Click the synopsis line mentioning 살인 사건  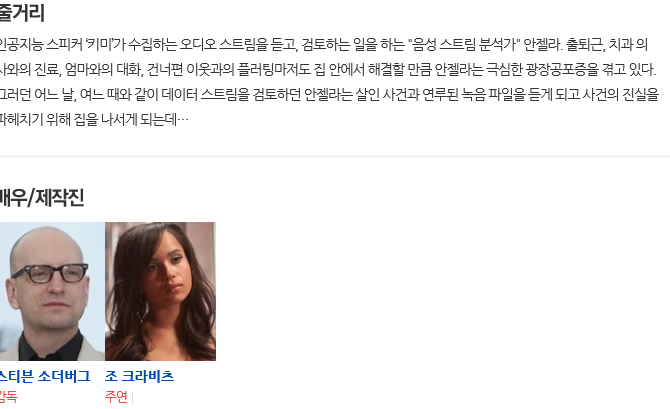[x=330, y=94]
